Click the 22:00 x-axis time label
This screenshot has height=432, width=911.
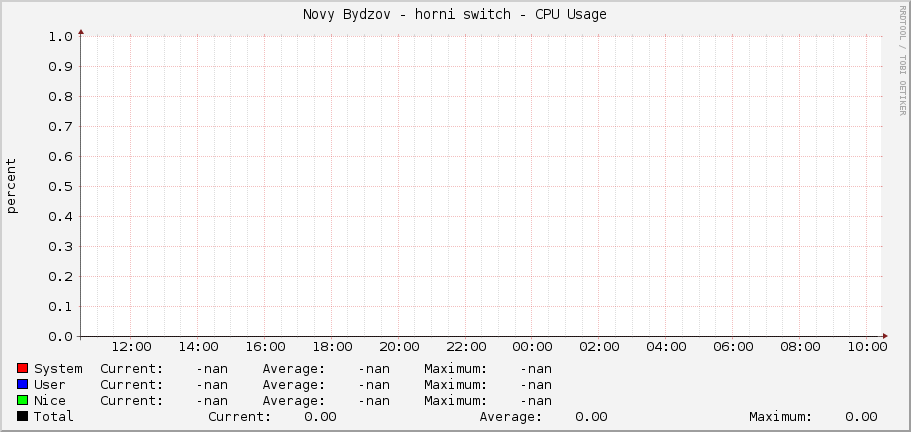click(x=465, y=347)
